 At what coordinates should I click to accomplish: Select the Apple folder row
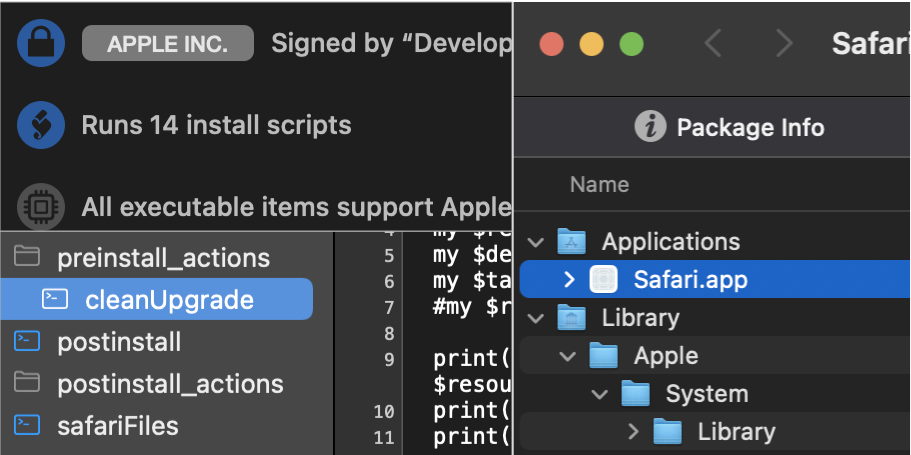click(715, 356)
